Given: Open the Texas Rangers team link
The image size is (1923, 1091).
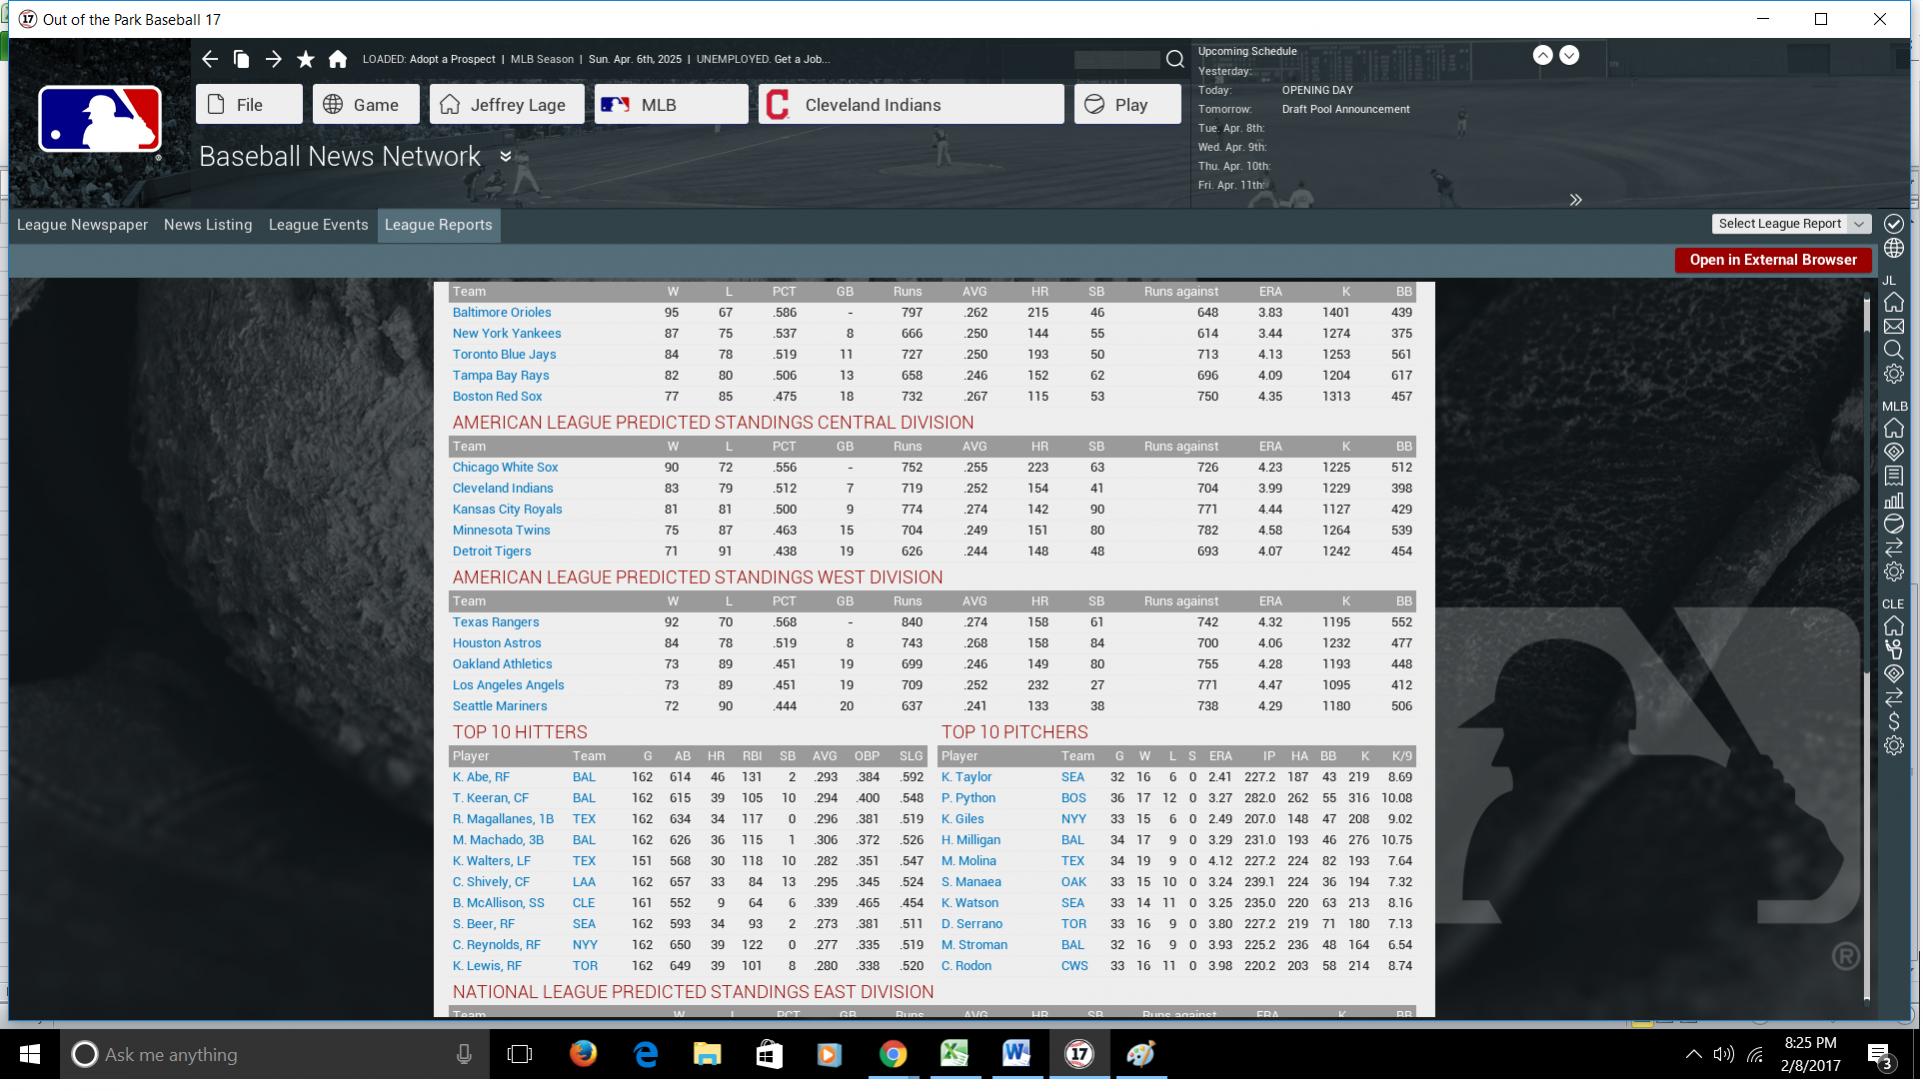Looking at the screenshot, I should pos(495,623).
